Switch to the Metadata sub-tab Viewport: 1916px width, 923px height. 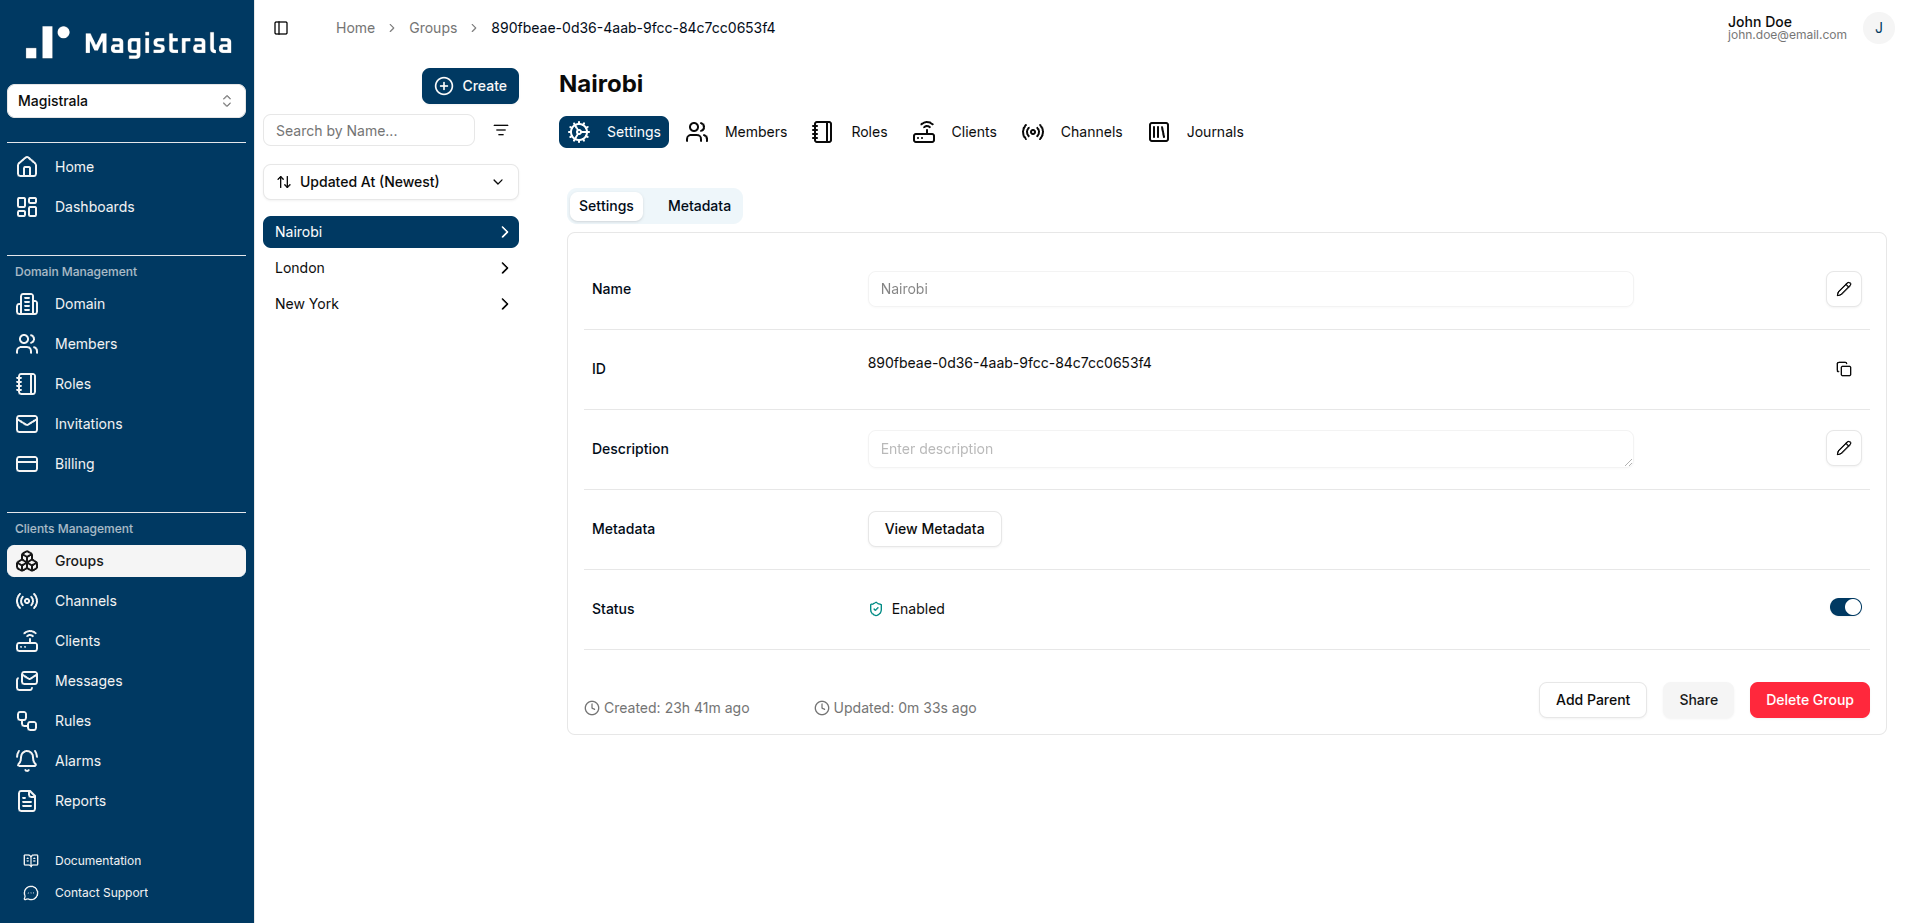click(699, 206)
